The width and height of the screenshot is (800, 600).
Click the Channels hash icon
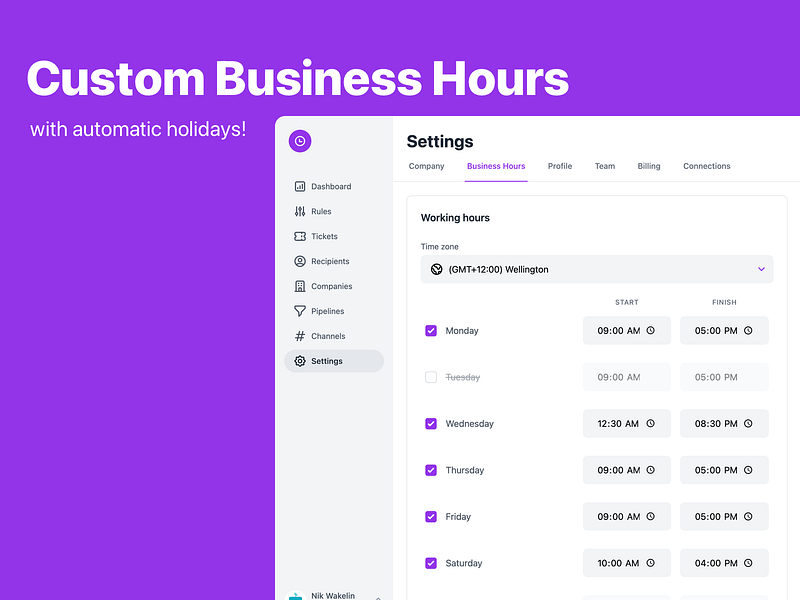300,336
